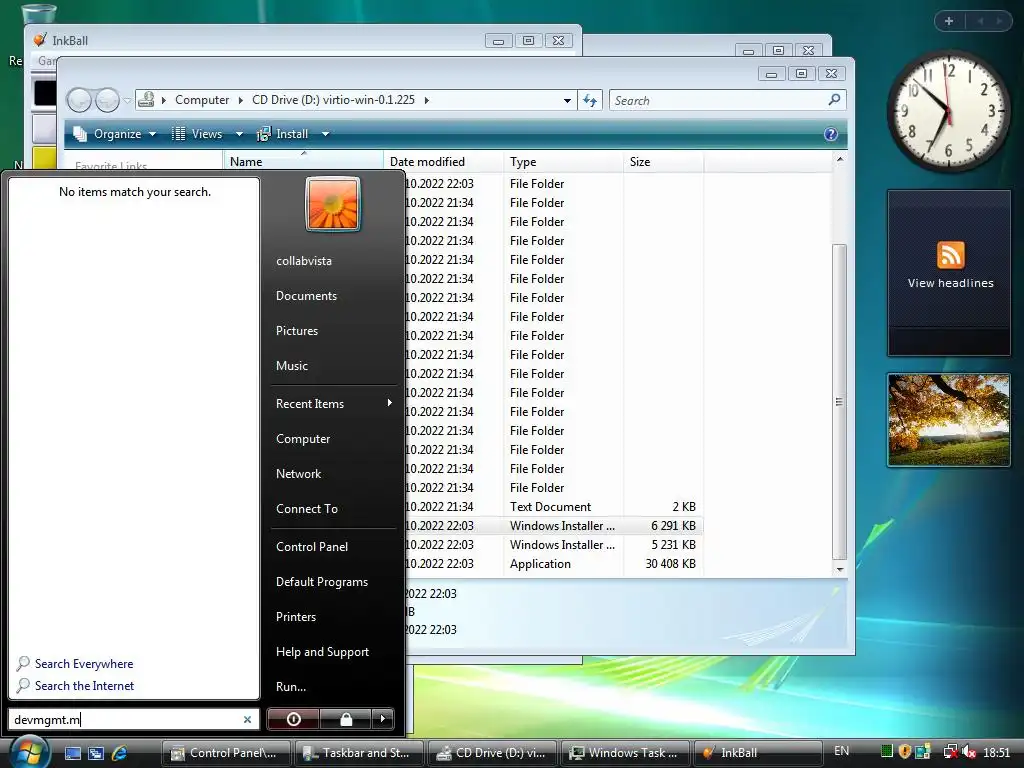The width and height of the screenshot is (1024, 768).
Task: Expand the Recent Items submenu arrow
Action: tap(389, 403)
